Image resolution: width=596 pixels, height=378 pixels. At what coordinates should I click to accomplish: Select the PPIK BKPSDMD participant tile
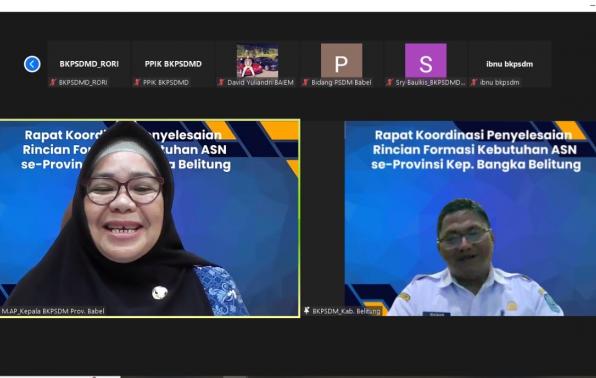pyautogui.click(x=173, y=64)
